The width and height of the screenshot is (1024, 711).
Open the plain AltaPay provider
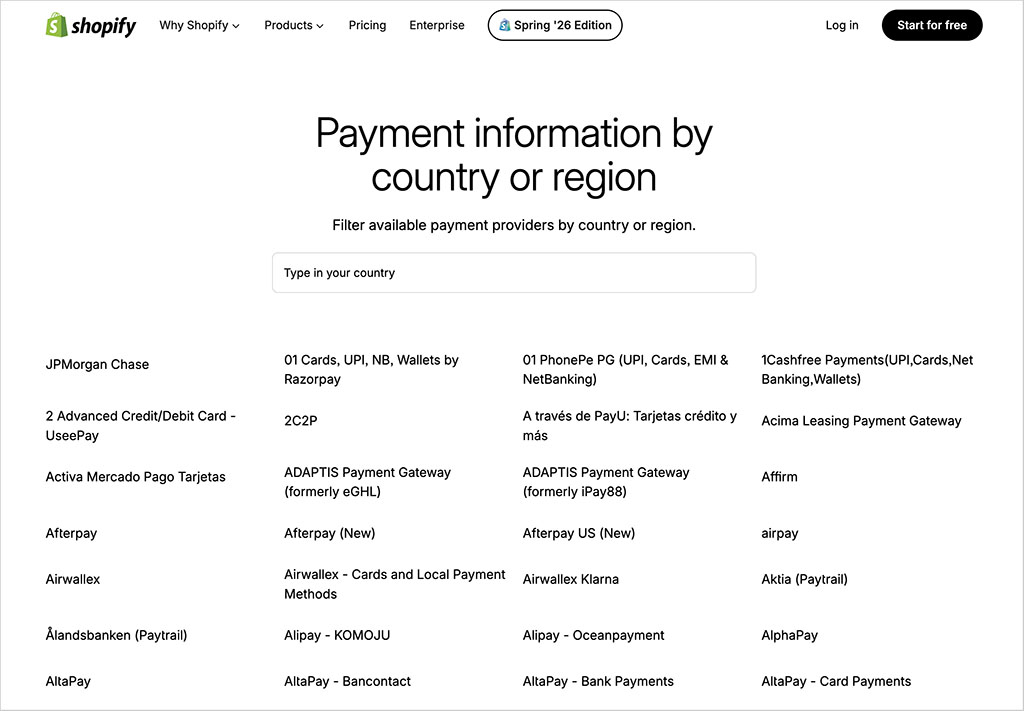coord(68,681)
